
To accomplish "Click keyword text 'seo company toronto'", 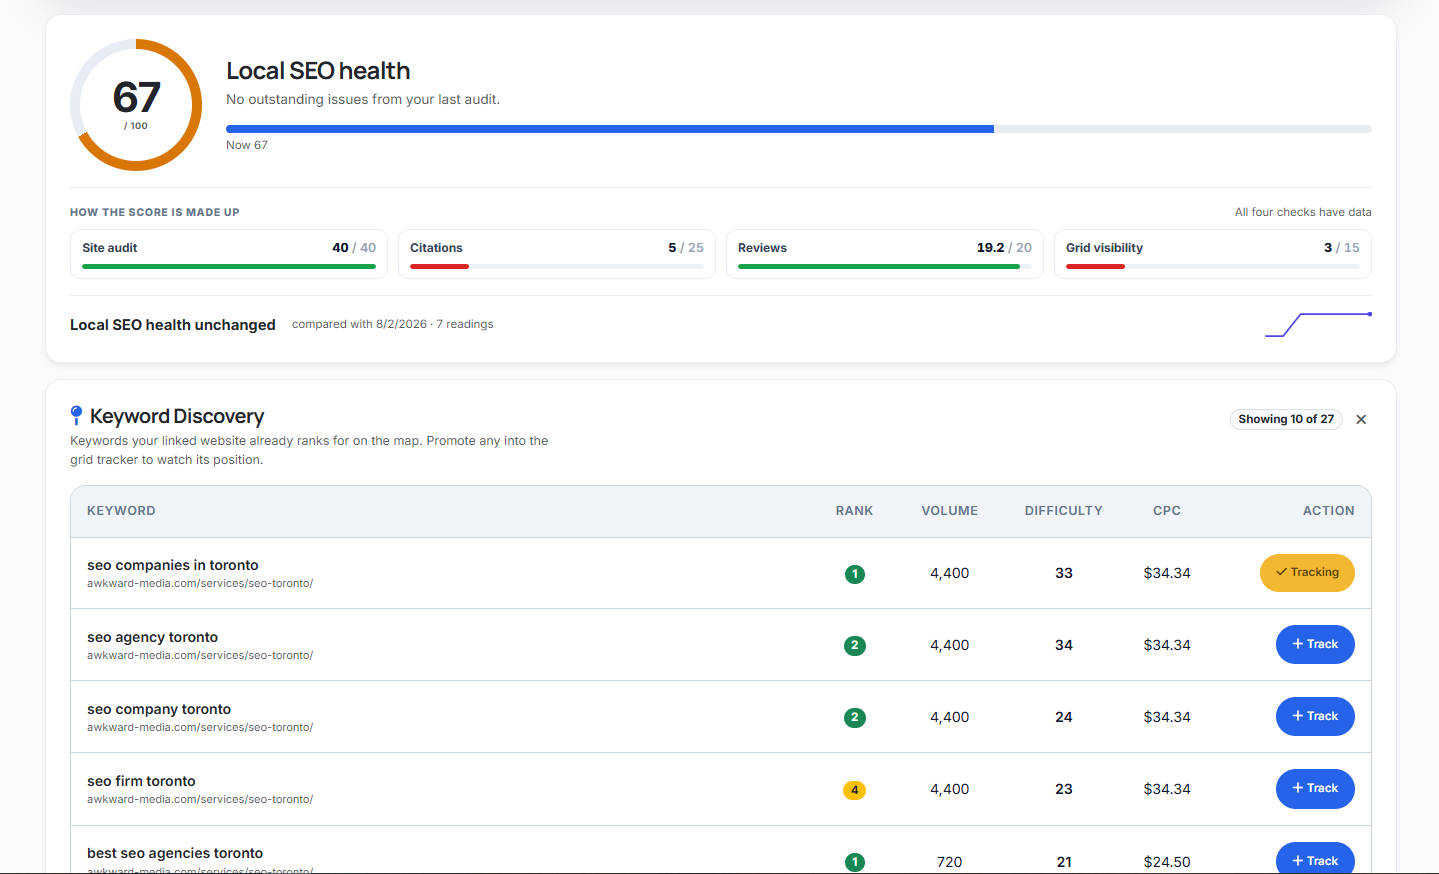I will tap(159, 709).
